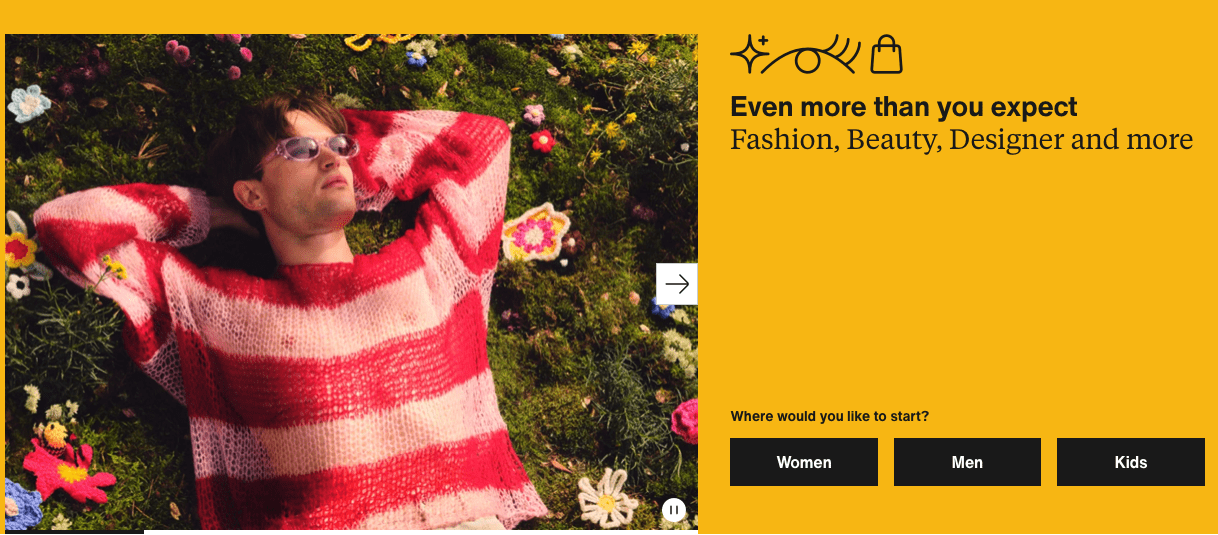
Task: Start shopping in Women
Action: [804, 462]
